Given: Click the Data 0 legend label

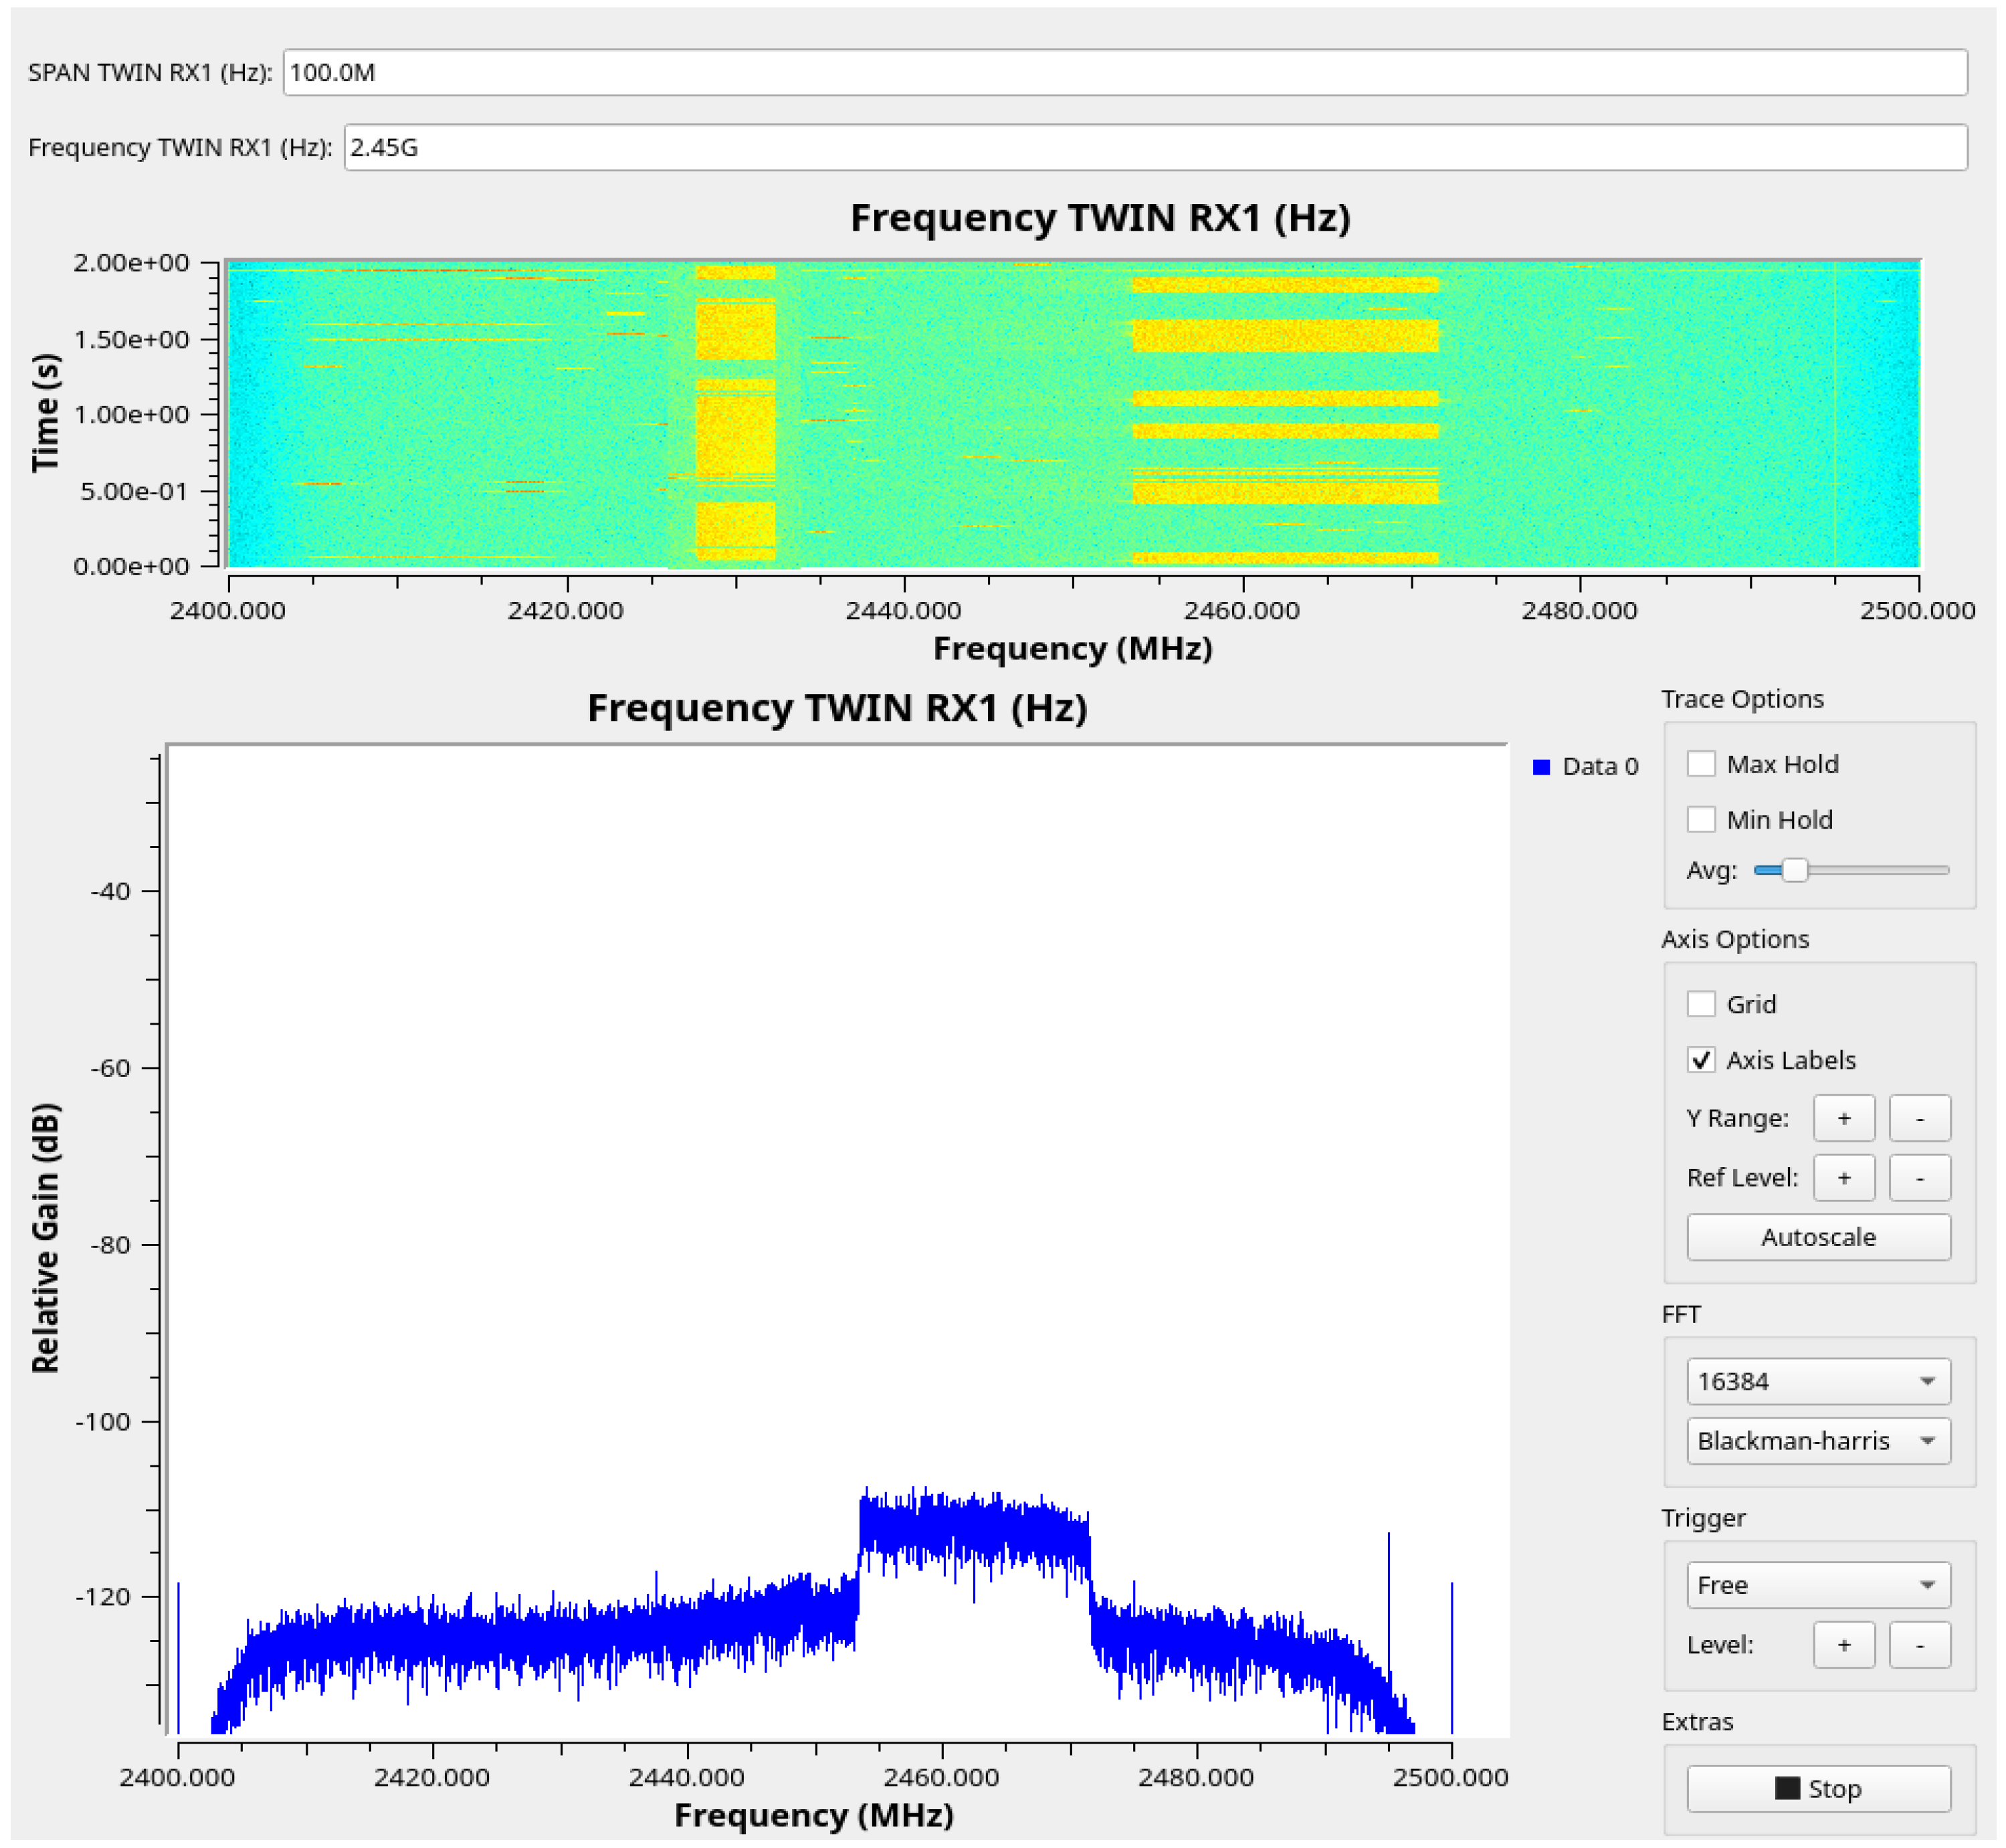Looking at the screenshot, I should [1600, 767].
